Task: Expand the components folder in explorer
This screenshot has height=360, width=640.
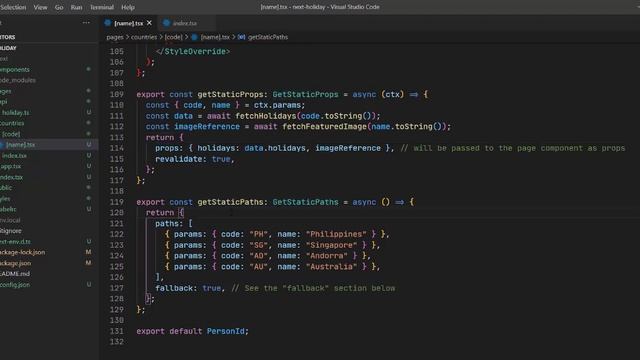Action: pyautogui.click(x=15, y=69)
